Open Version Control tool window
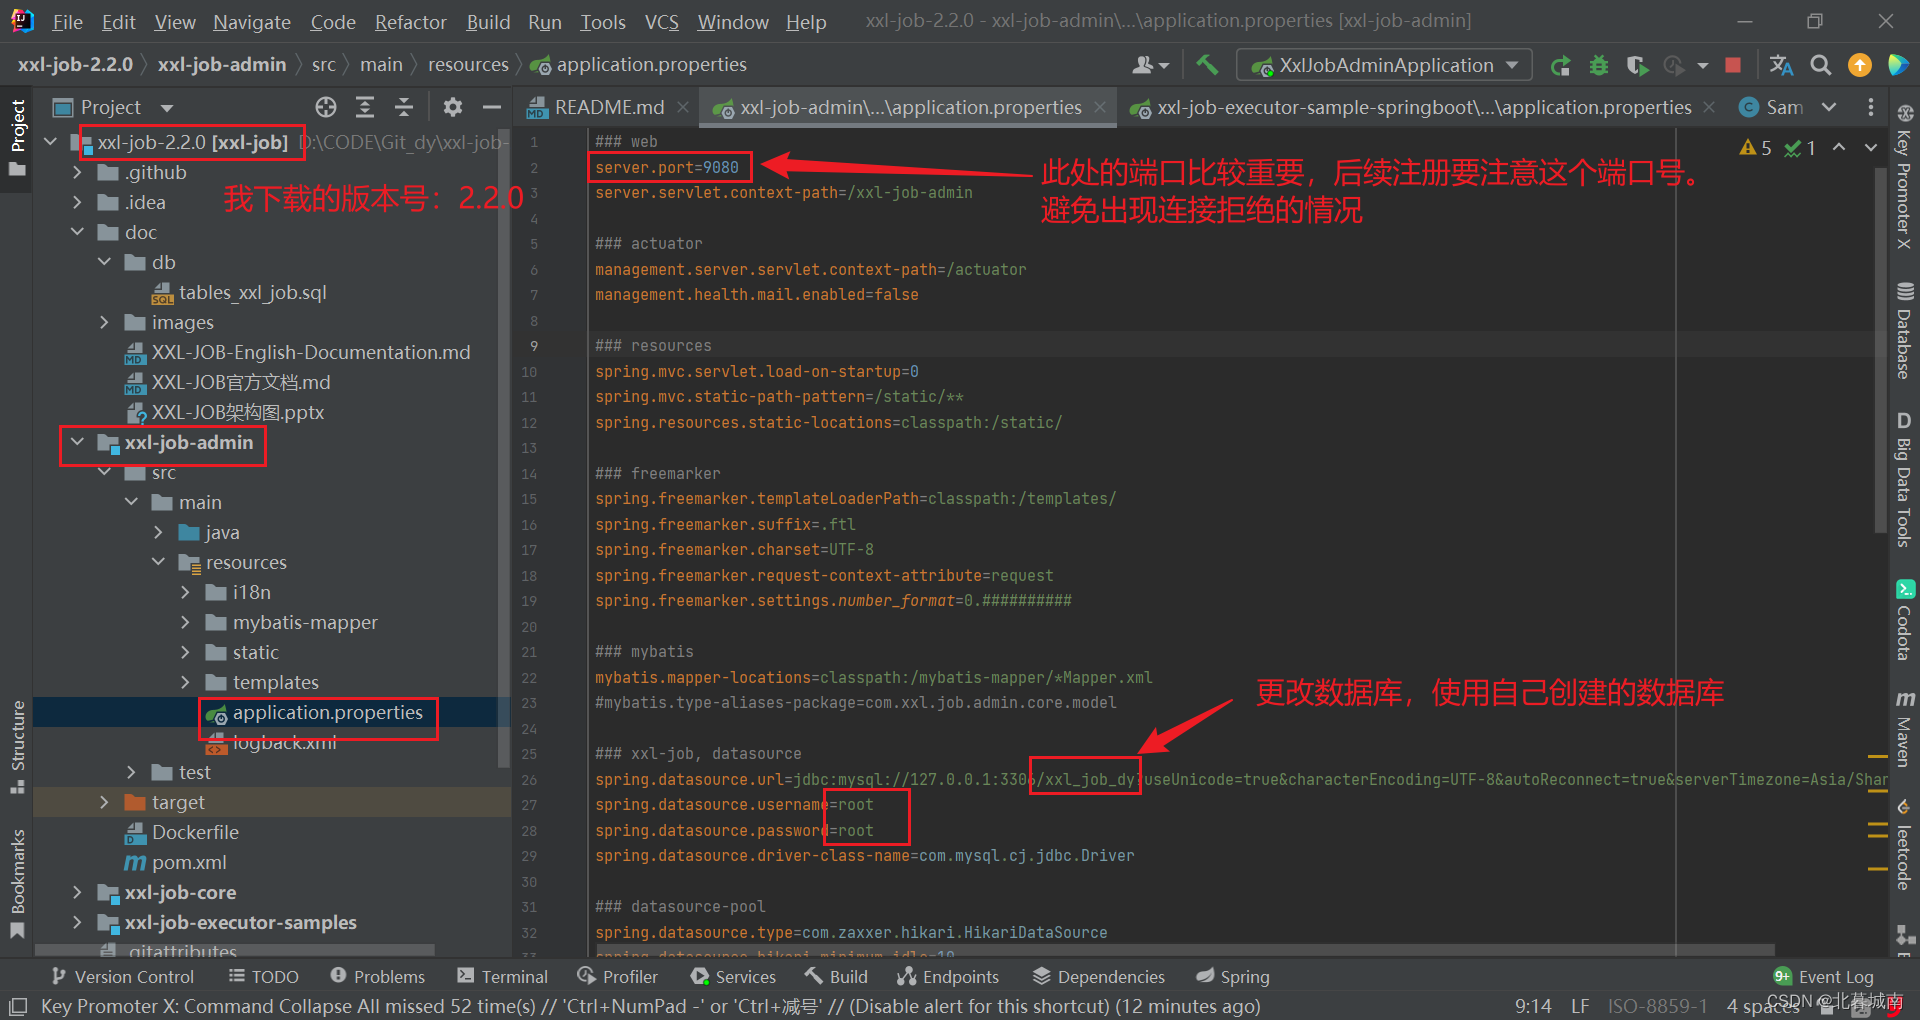1920x1020 pixels. point(122,976)
